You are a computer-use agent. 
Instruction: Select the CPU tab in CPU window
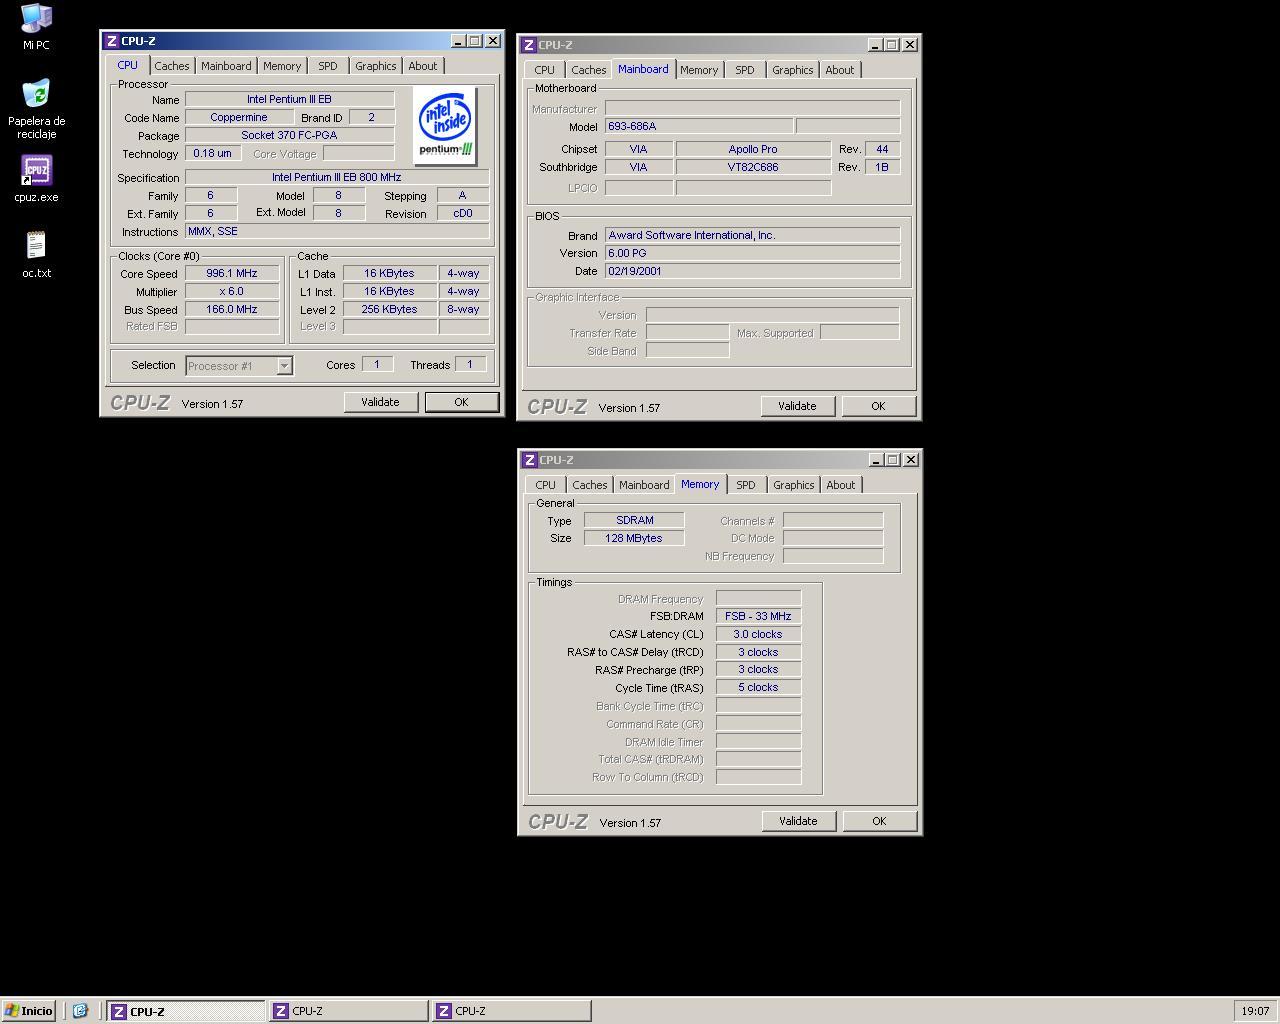tap(127, 65)
